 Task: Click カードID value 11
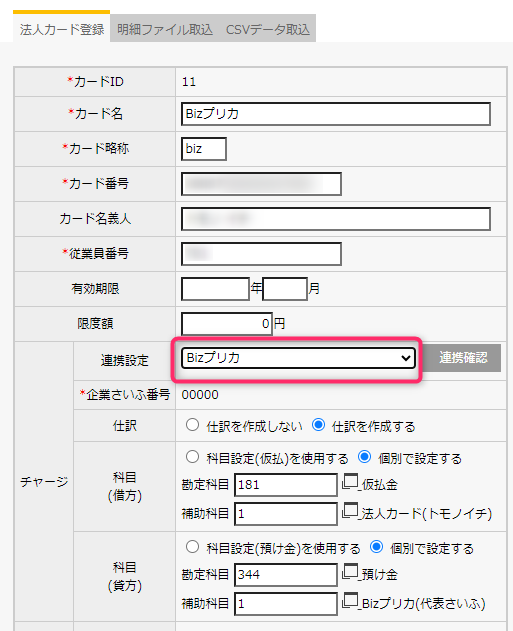point(189,82)
